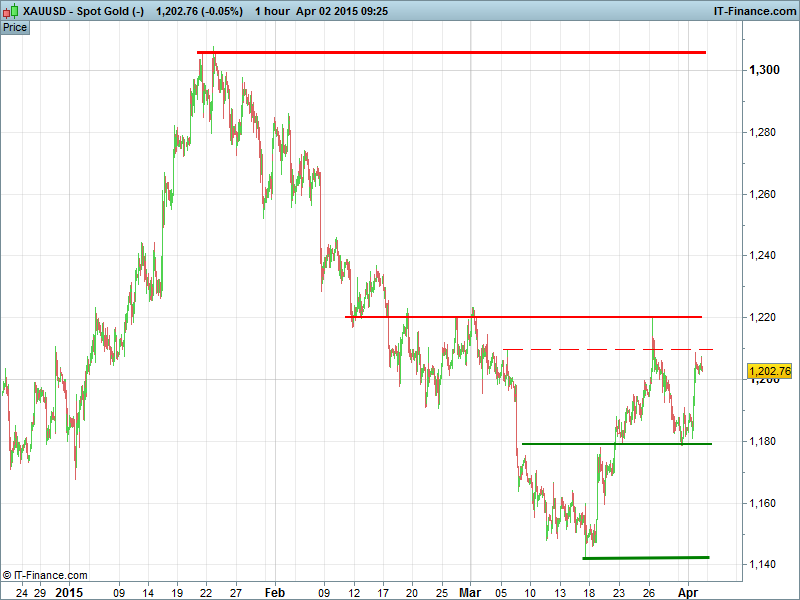Select the black dashed horizontal line
This screenshot has width=800, height=600.
[x=600, y=349]
